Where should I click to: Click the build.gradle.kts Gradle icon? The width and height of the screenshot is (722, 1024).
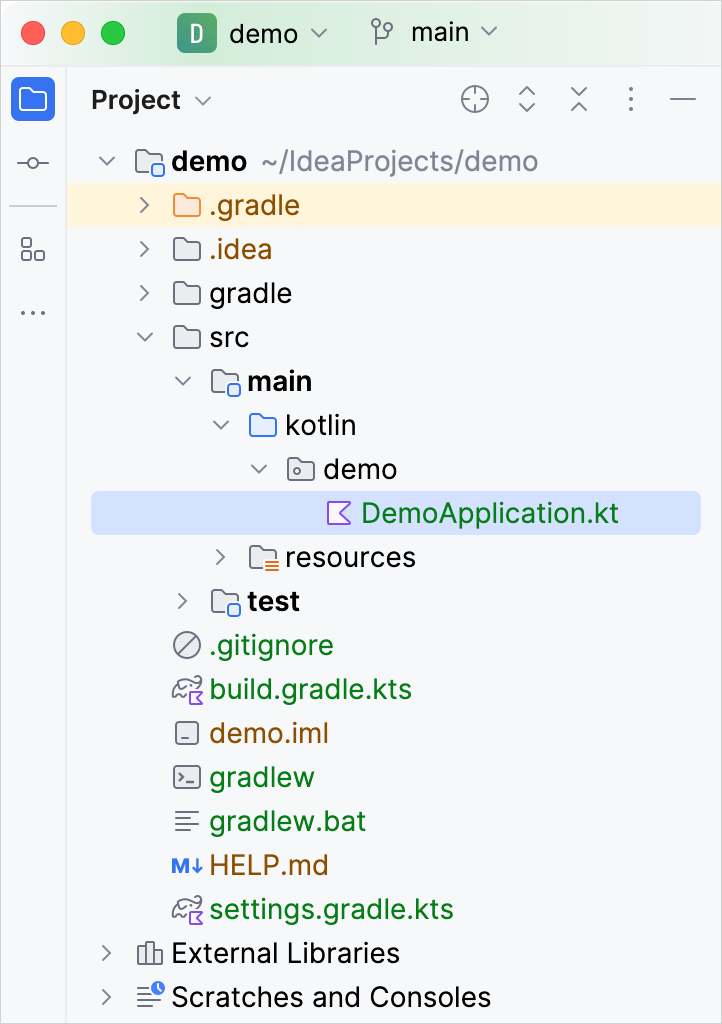187,690
